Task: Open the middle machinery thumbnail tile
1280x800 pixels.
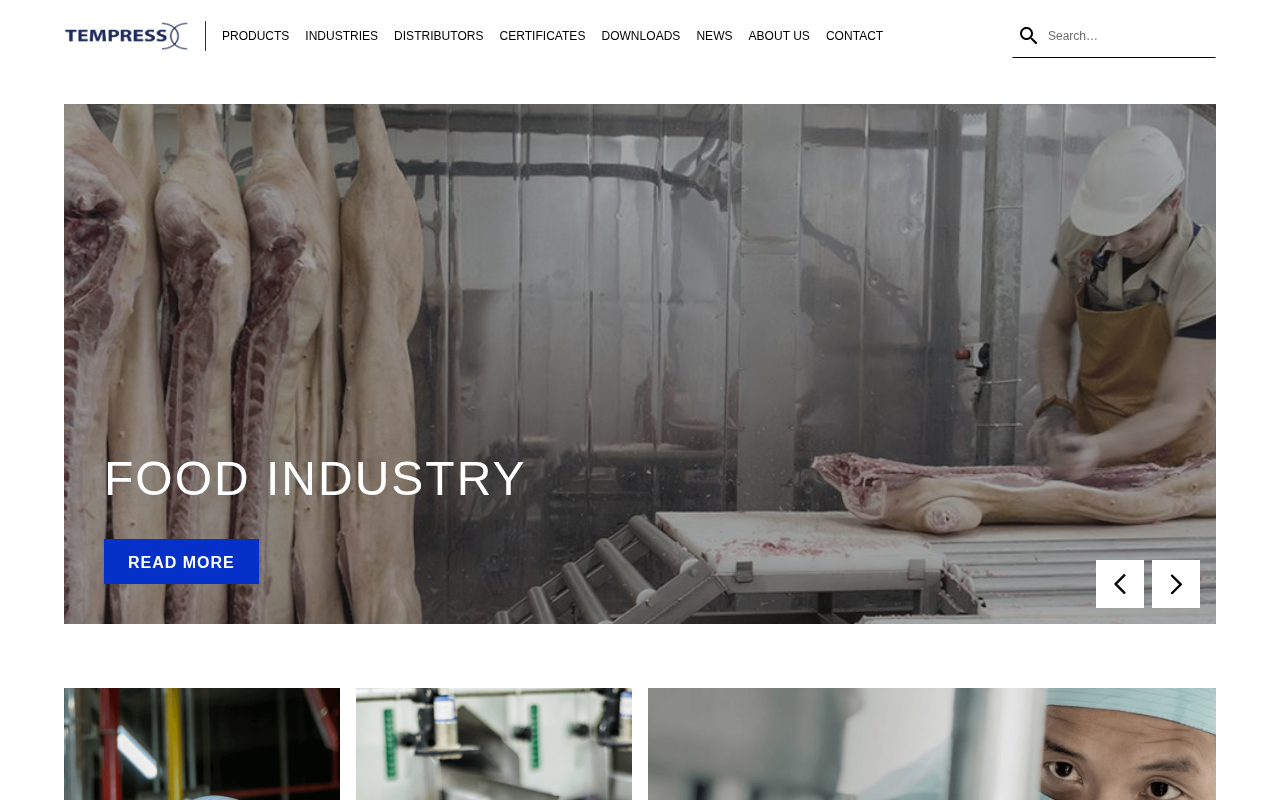Action: (494, 744)
